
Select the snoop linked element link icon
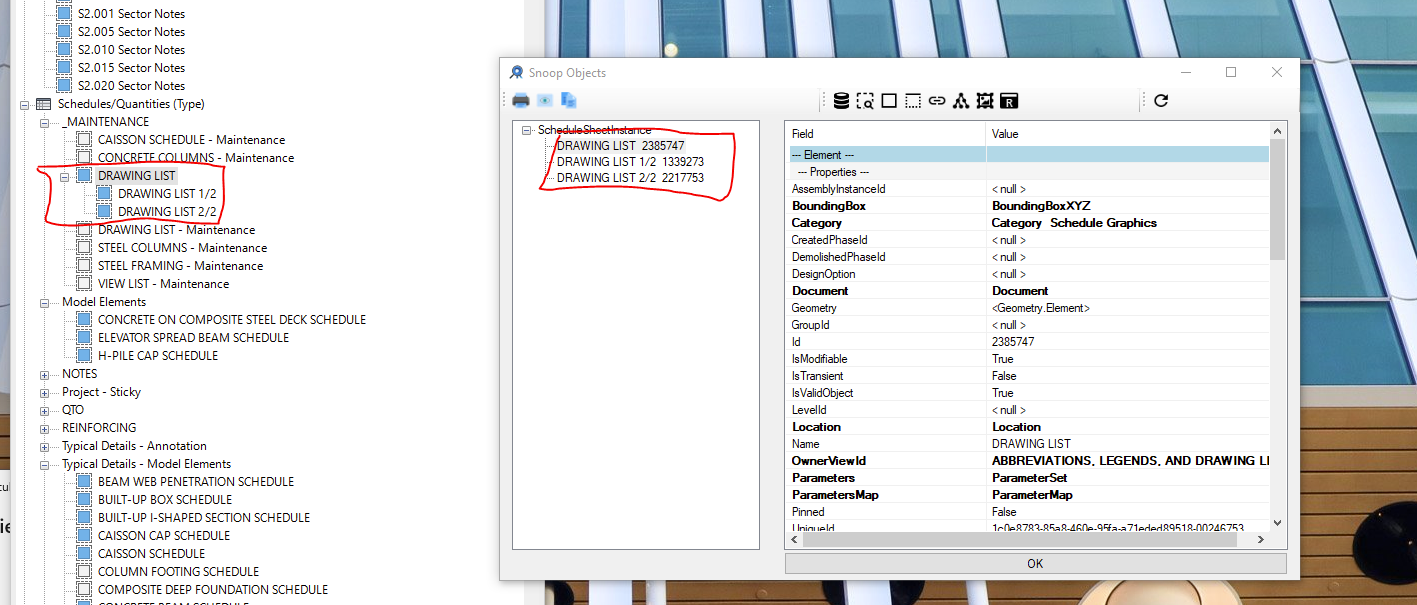pyautogui.click(x=936, y=100)
